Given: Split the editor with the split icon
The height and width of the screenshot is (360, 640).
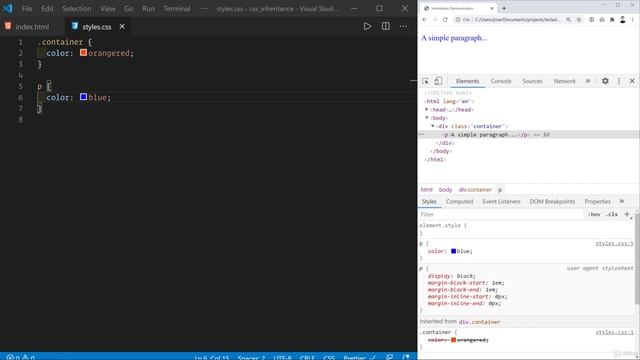Looking at the screenshot, I should [385, 27].
